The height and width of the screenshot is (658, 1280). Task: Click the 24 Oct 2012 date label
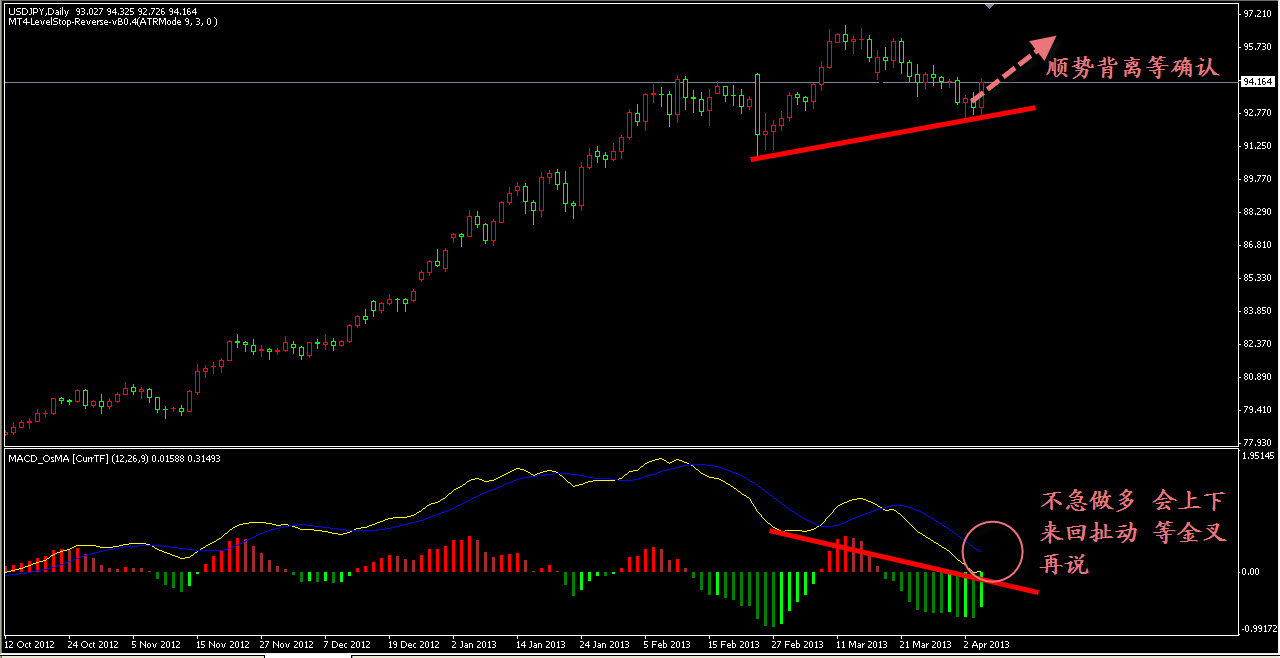click(93, 645)
